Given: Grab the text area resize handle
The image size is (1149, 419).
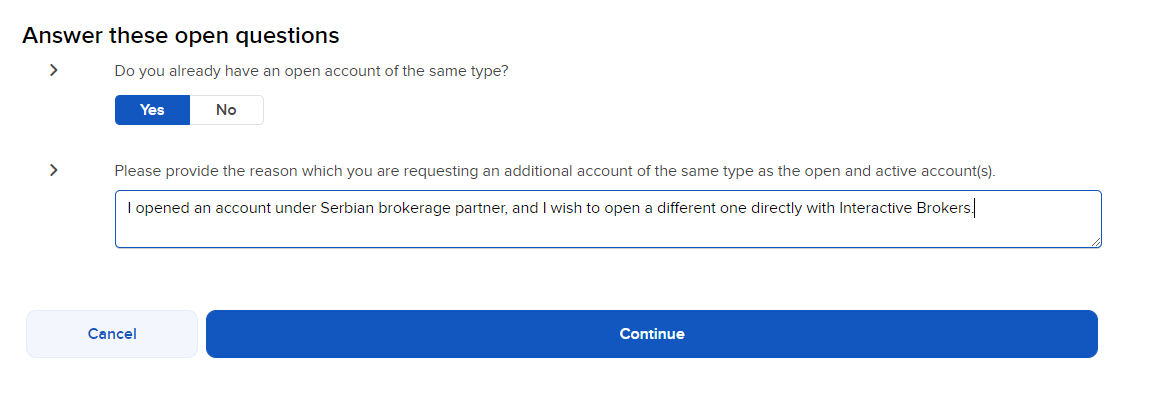Looking at the screenshot, I should click(1096, 242).
